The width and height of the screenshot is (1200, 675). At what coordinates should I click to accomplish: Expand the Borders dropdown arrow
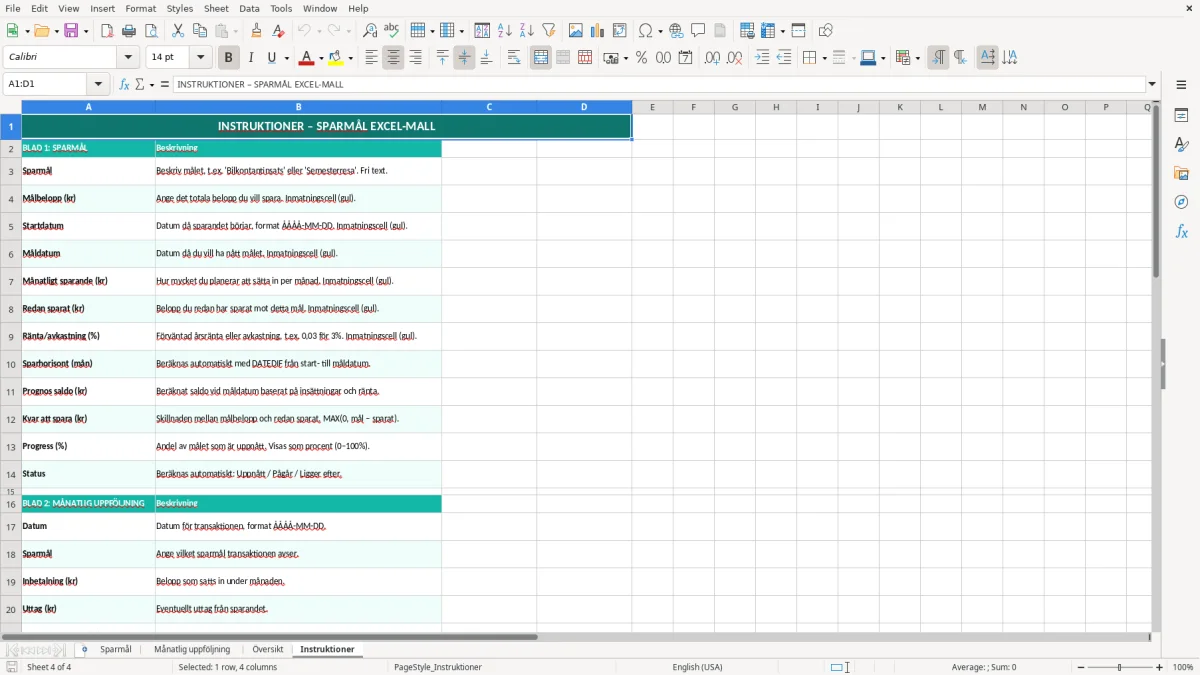pyautogui.click(x=824, y=58)
